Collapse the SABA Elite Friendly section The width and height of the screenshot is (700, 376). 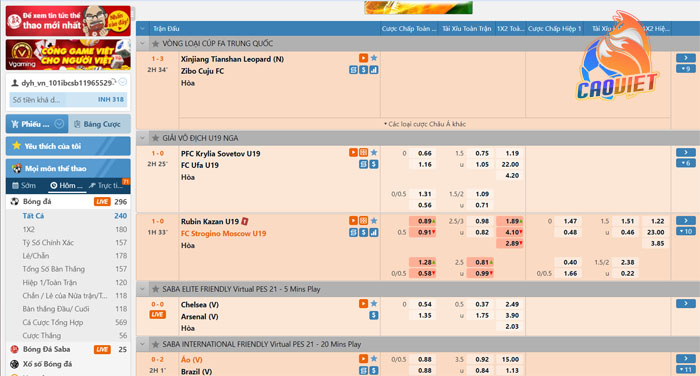pos(142,289)
